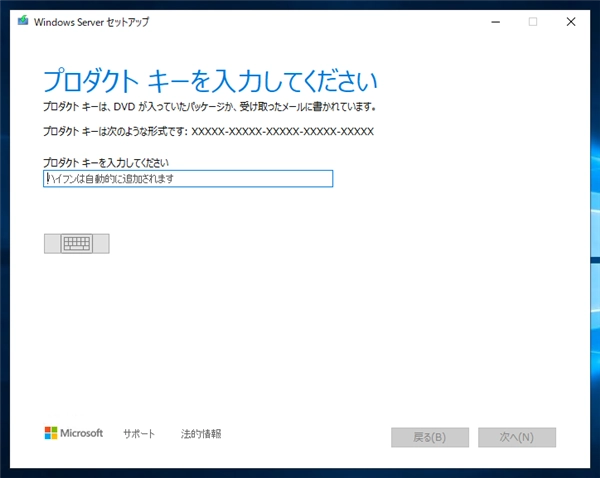This screenshot has width=600, height=478.
Task: Click the heading プロダクト キーを入力してください
Action: pyautogui.click(x=210, y=81)
